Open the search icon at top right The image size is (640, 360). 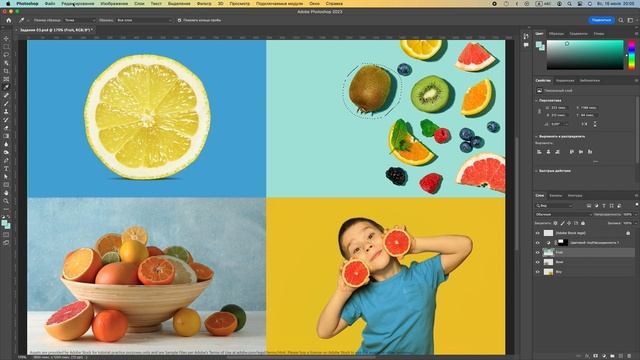pyautogui.click(x=621, y=20)
